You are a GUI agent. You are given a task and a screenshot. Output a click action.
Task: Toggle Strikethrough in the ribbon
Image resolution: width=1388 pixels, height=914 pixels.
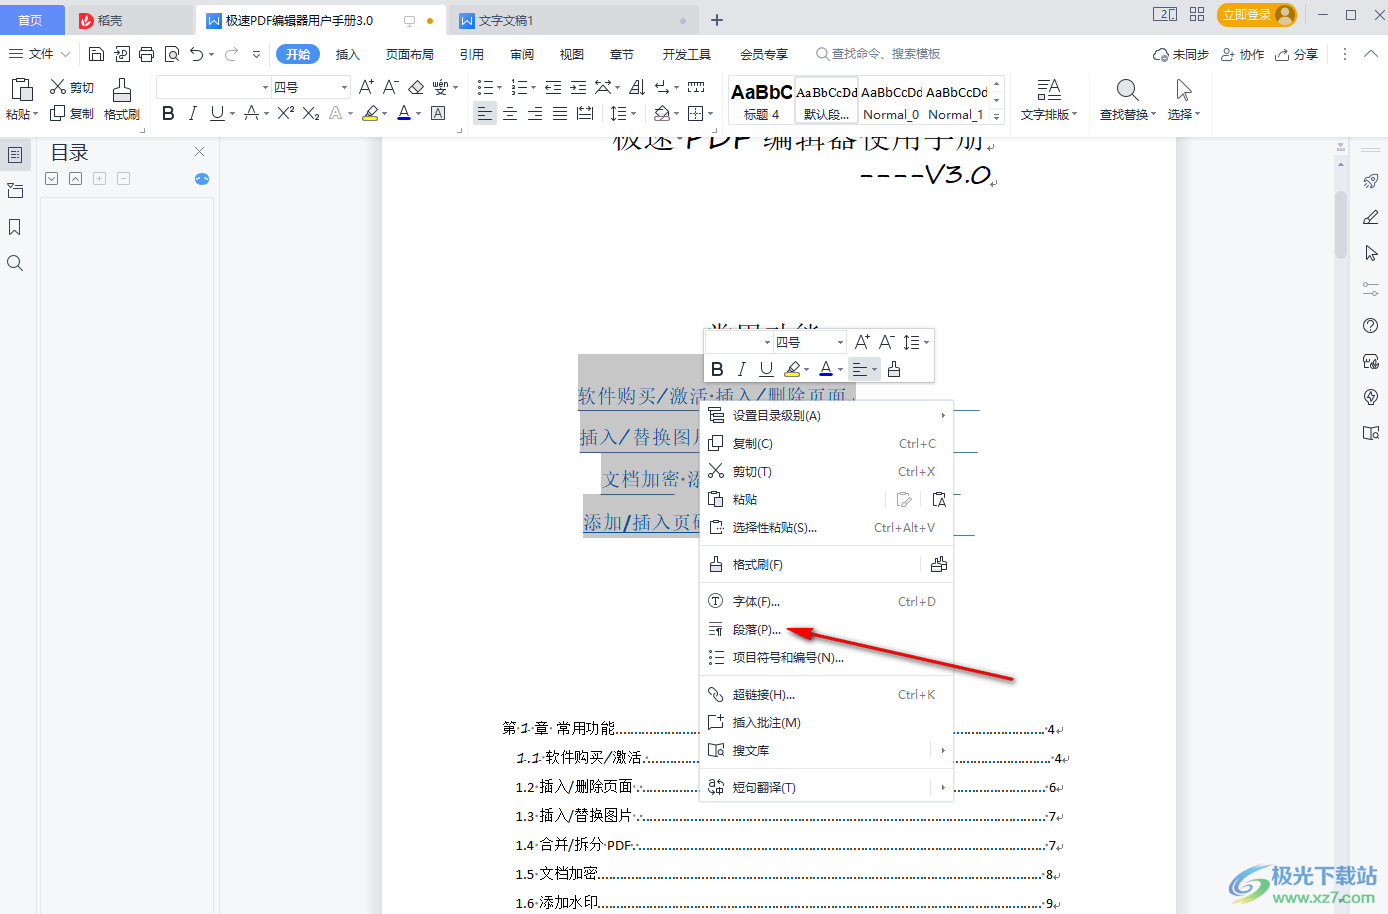tap(251, 113)
